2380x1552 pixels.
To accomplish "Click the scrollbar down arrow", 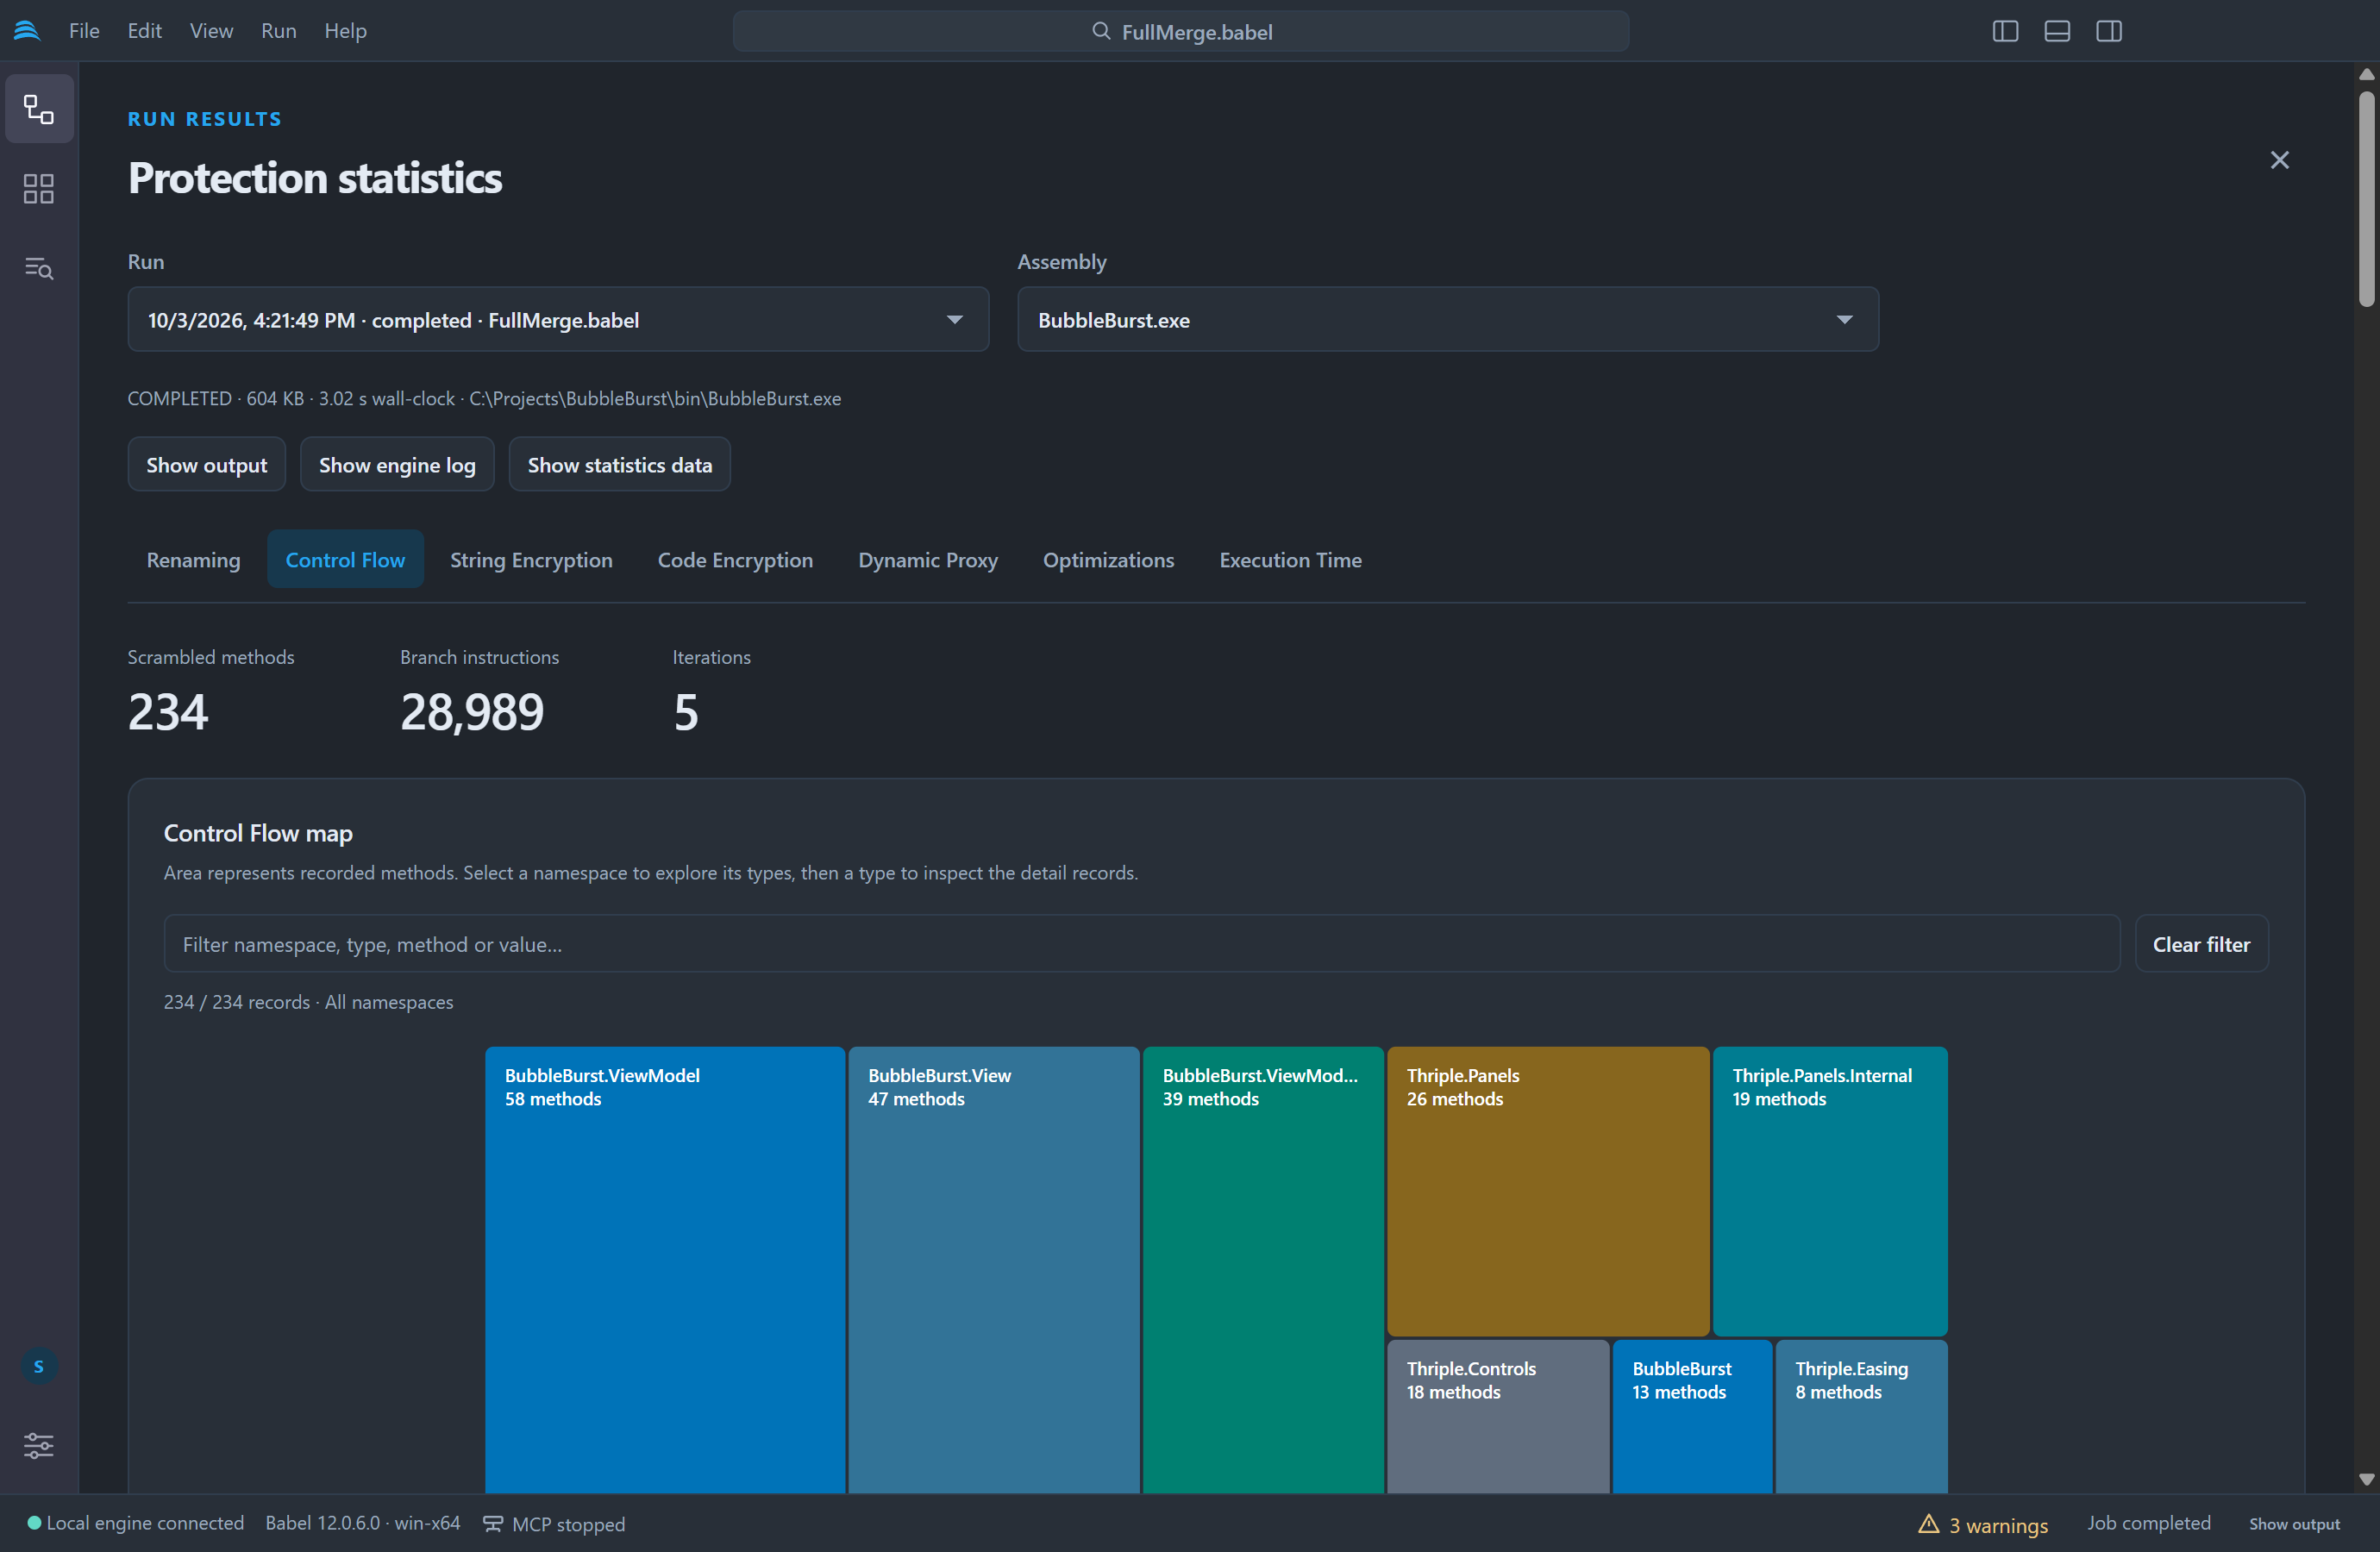I will pos(2366,1479).
